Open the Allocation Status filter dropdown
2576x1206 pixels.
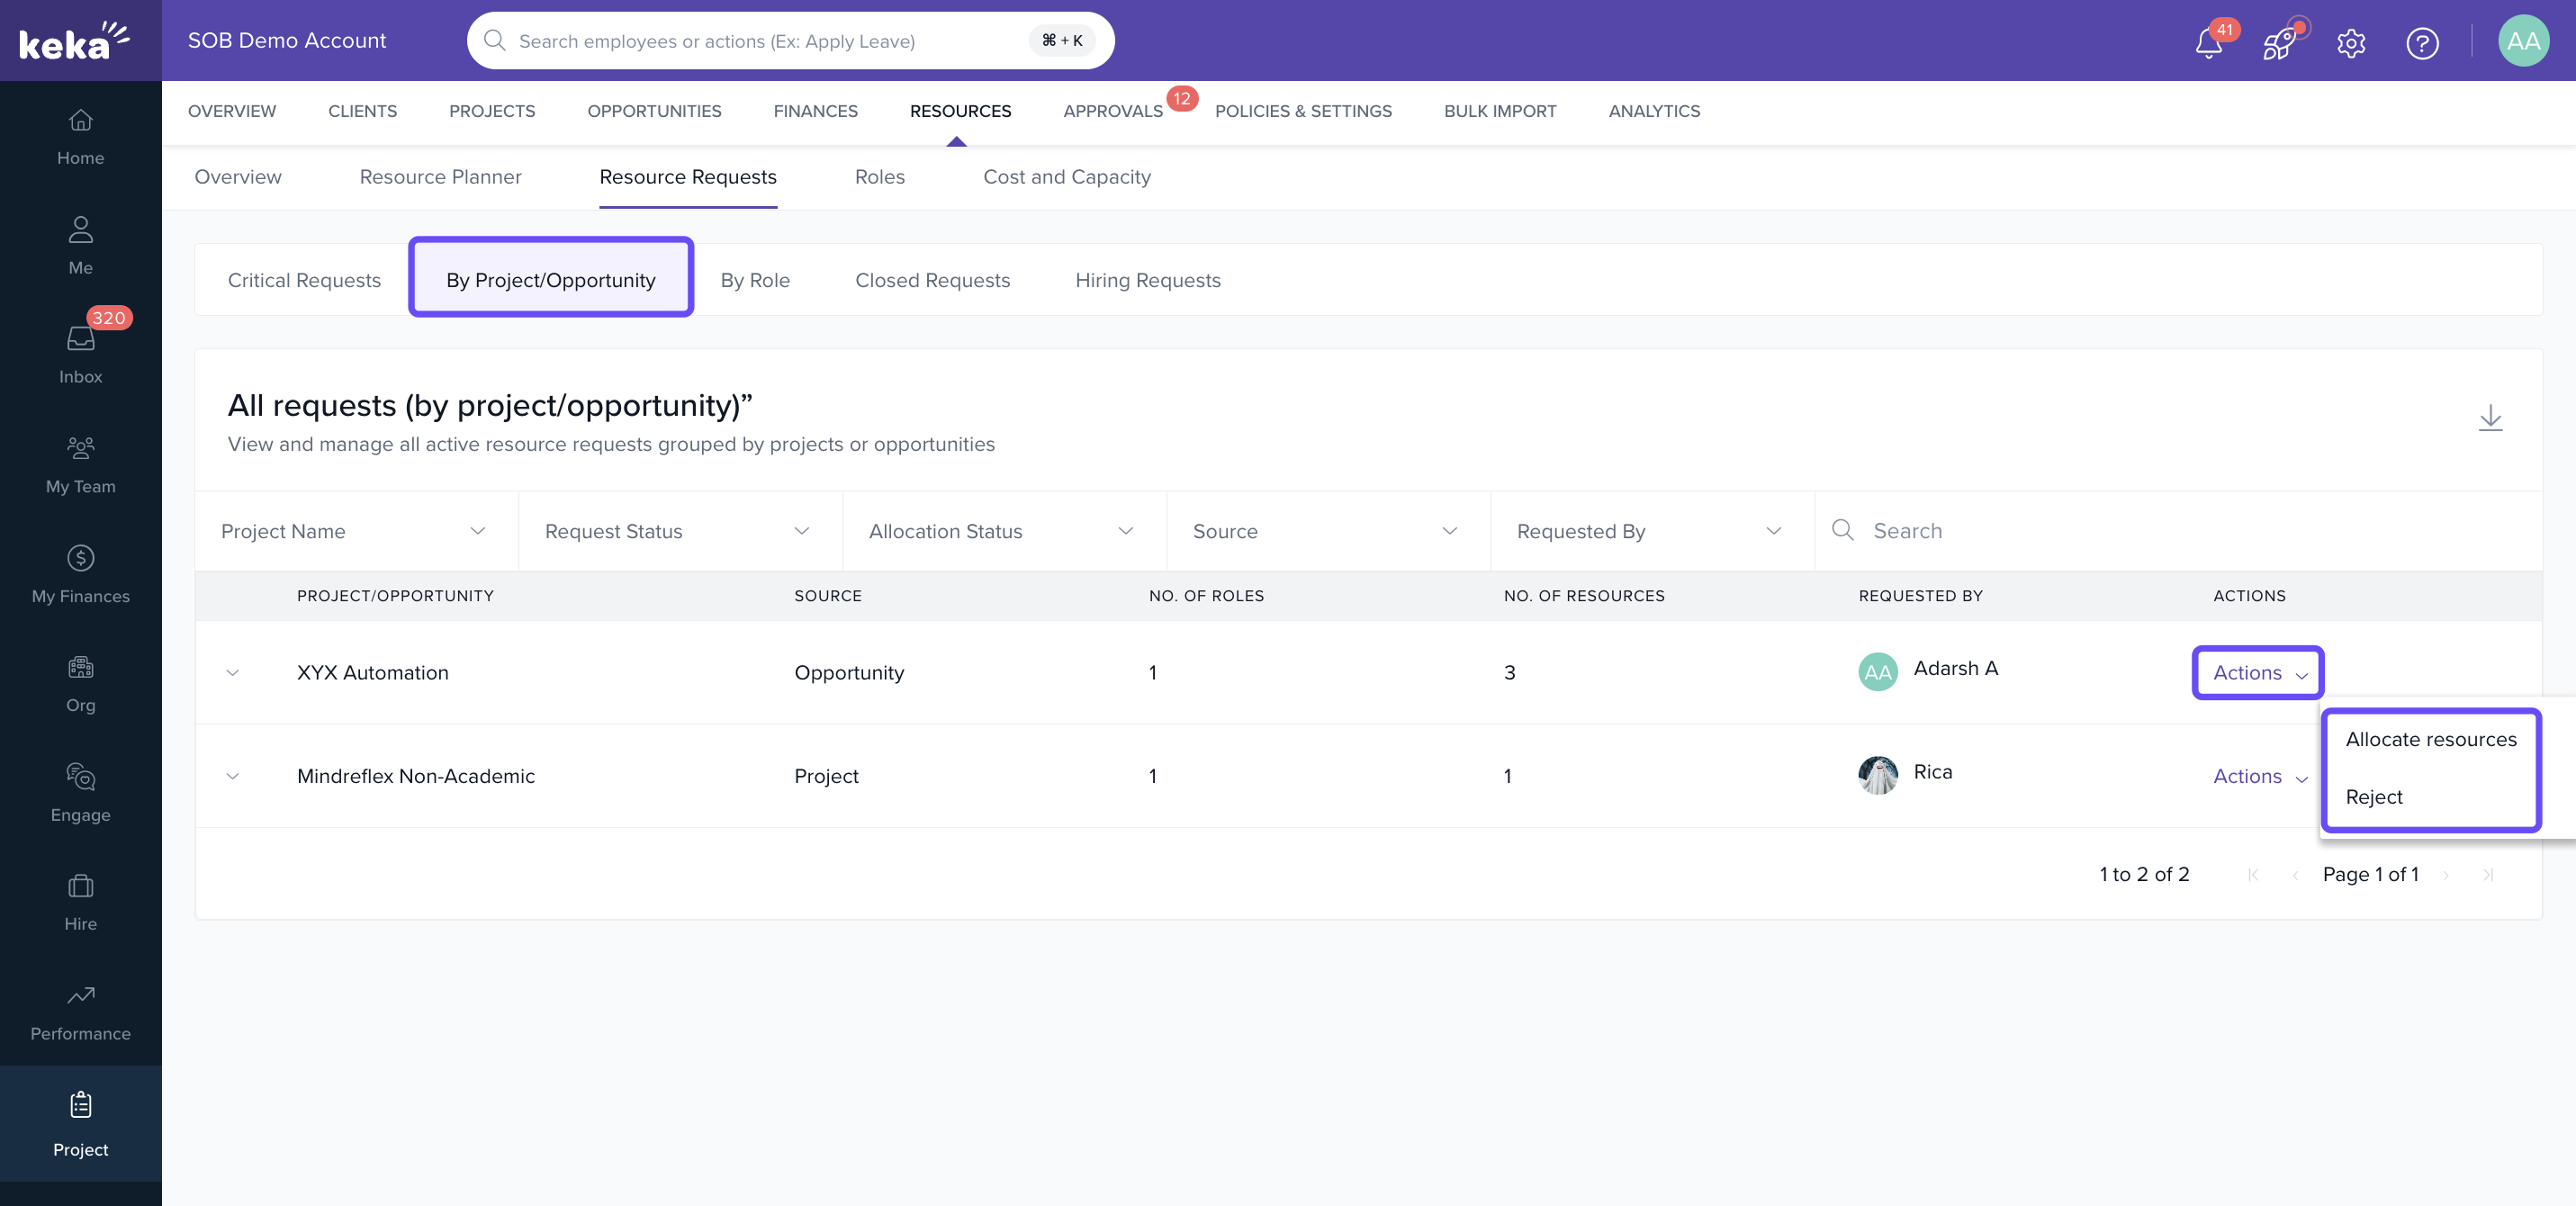1003,531
